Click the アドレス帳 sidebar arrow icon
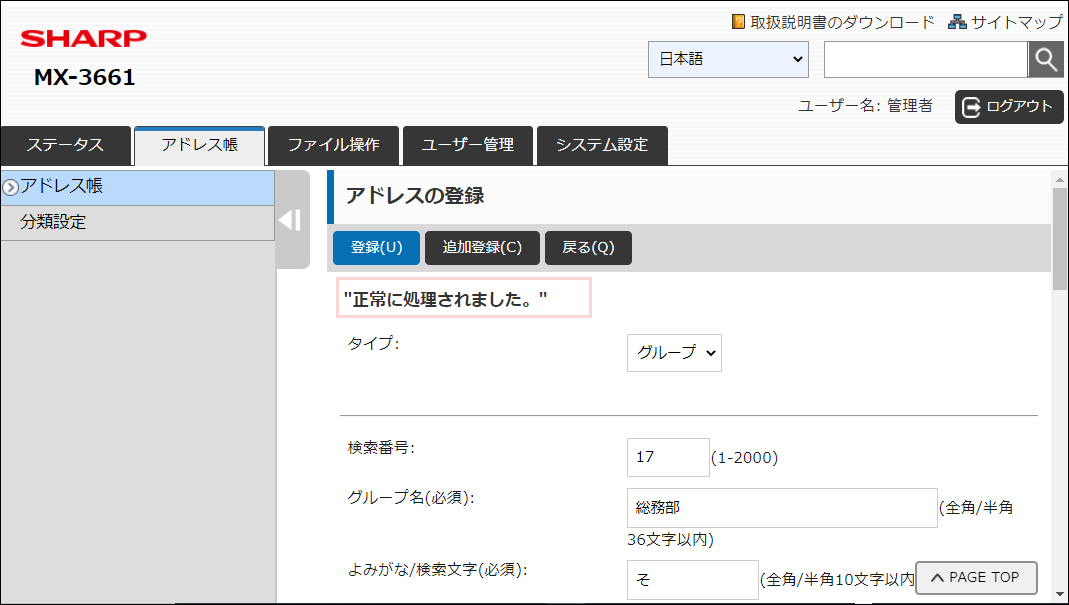 (10, 188)
